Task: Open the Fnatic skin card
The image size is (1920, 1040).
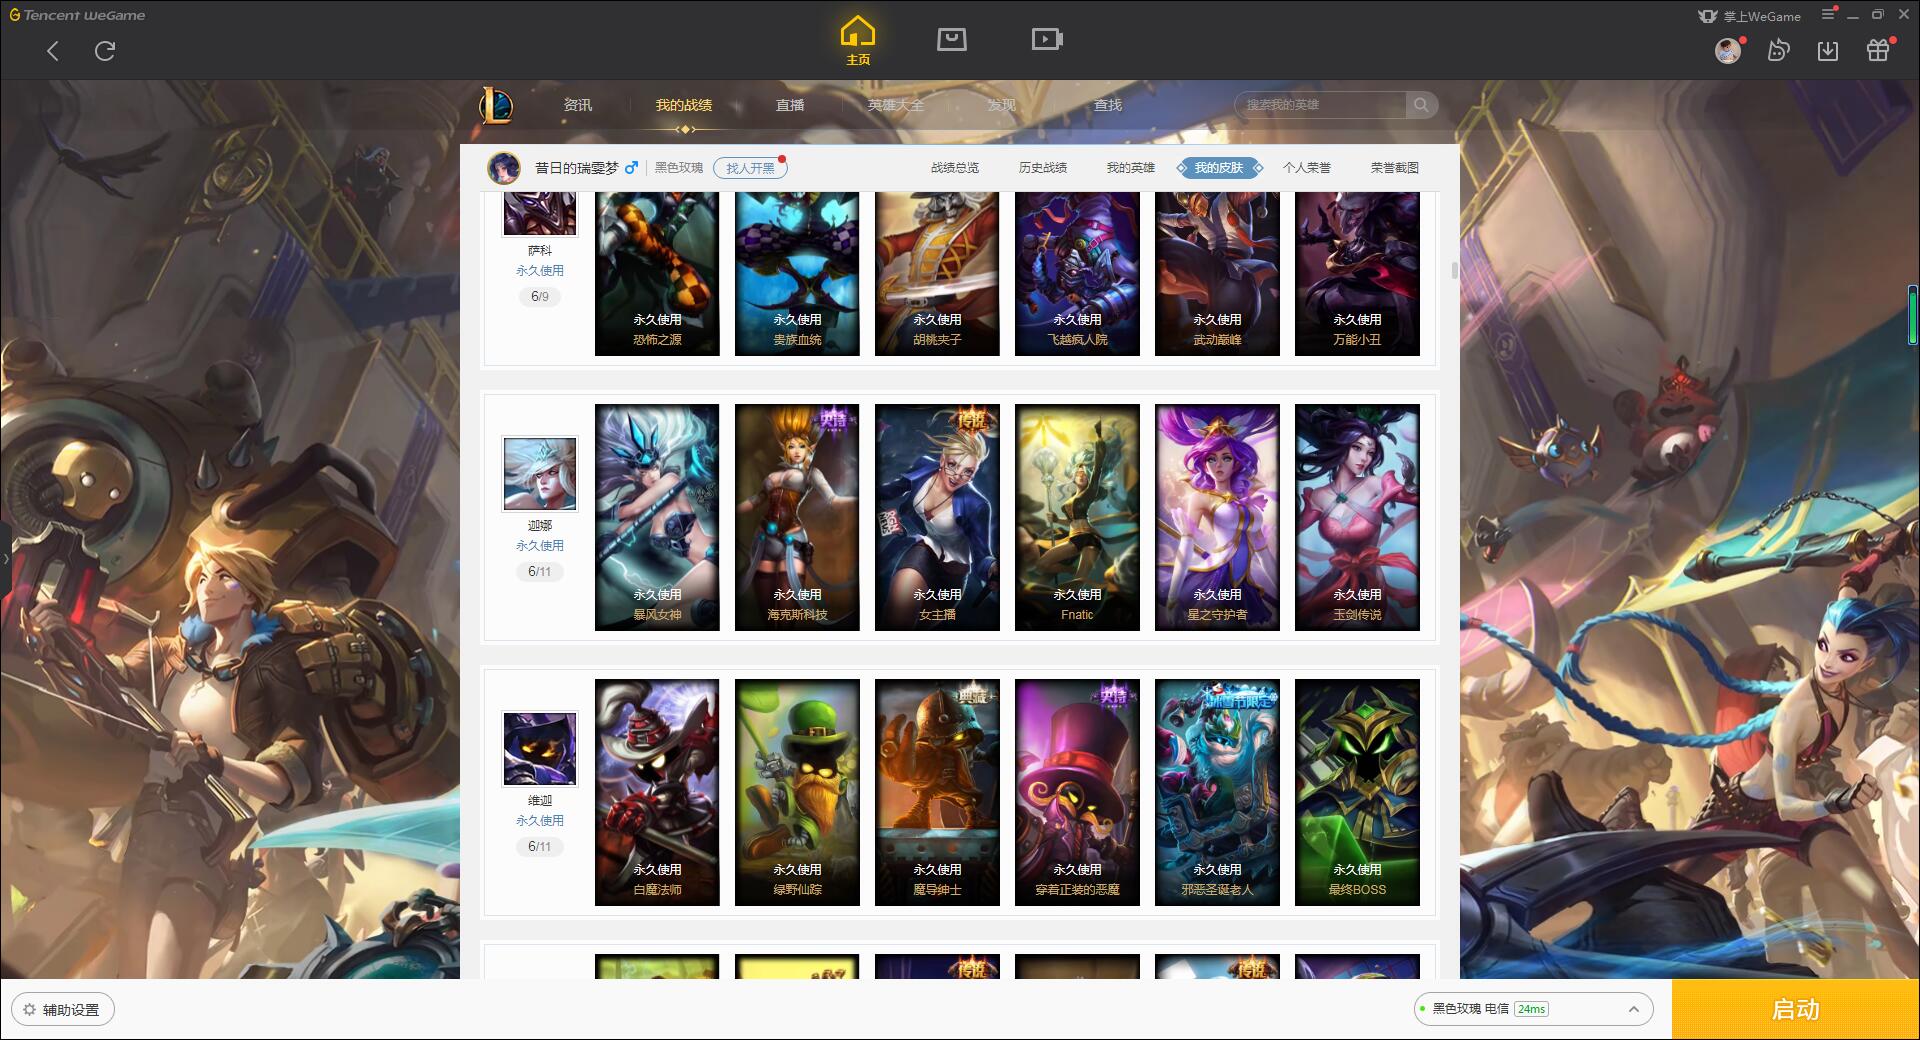Action: pyautogui.click(x=1077, y=517)
